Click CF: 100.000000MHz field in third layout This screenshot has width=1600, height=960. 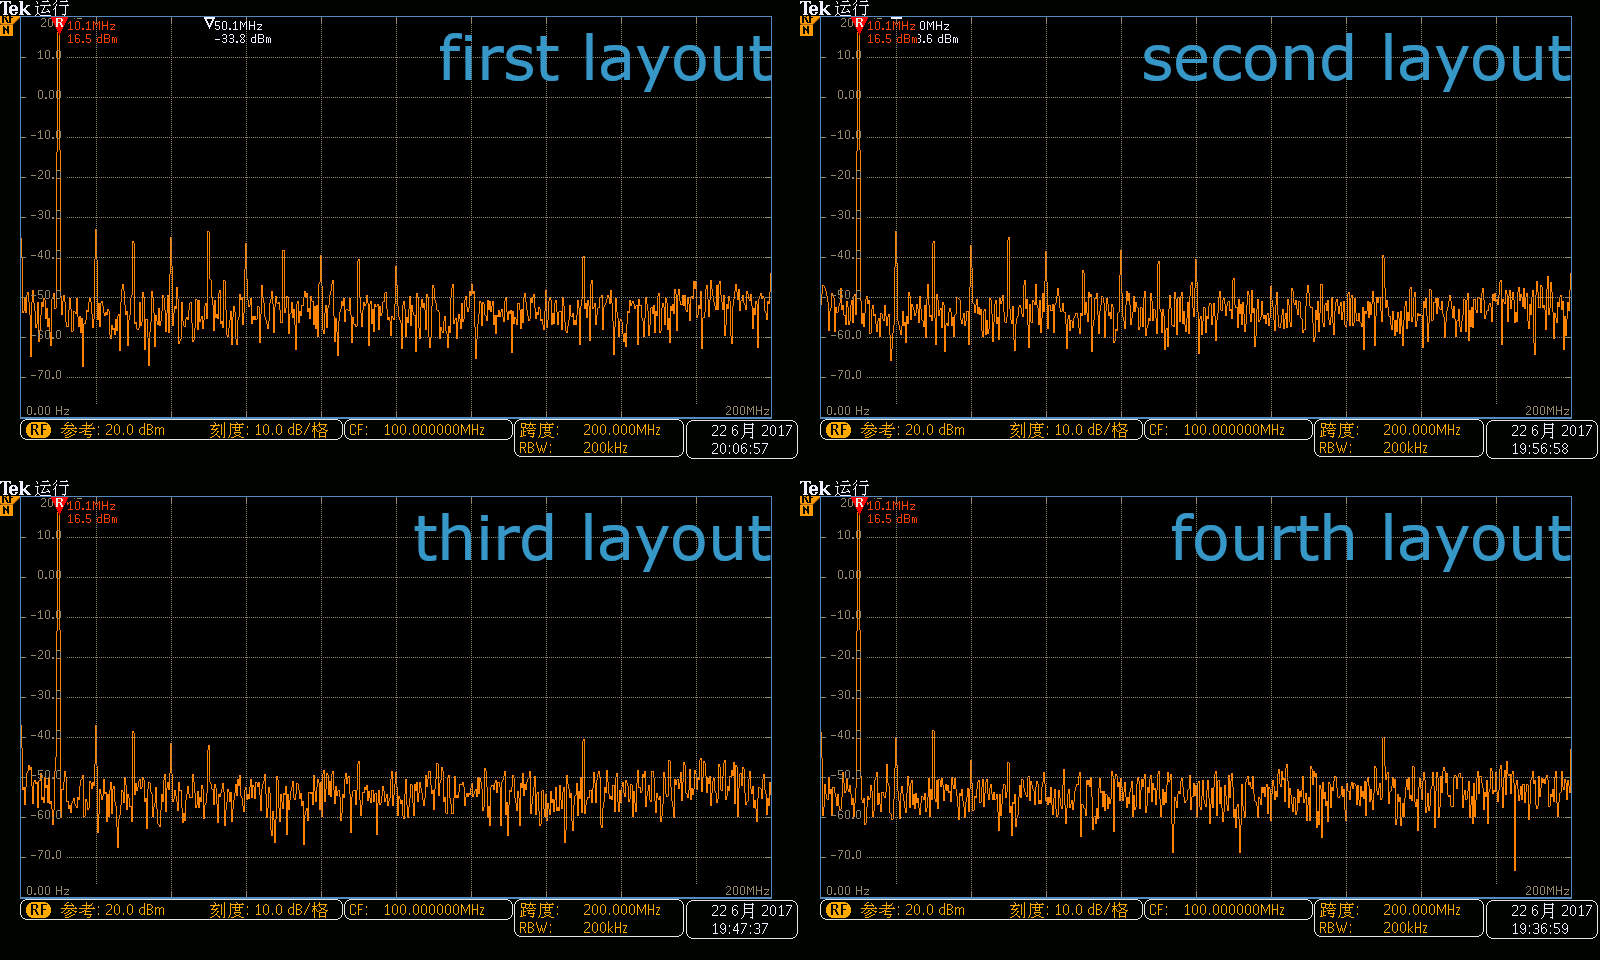click(x=428, y=910)
